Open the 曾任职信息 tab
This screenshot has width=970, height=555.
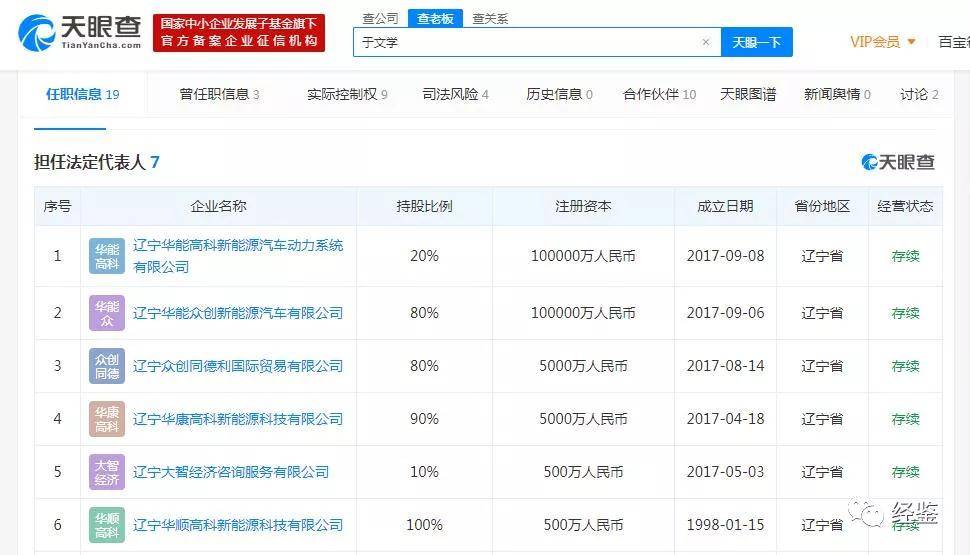click(219, 94)
